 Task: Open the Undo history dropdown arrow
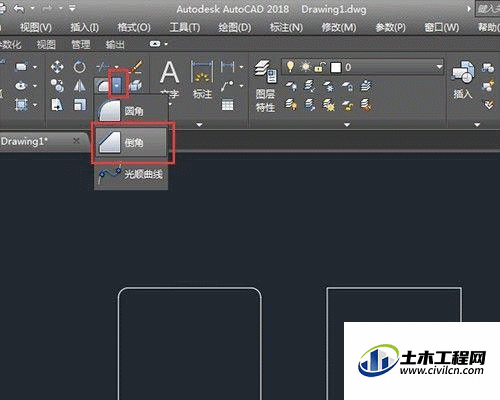[x=32, y=8]
